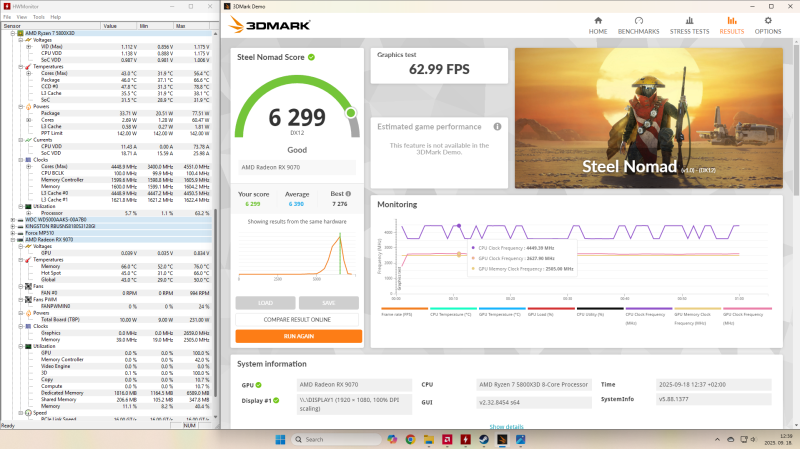Click the Fans icon under AMD Radeon RX 9070
The height and width of the screenshot is (449, 800).
28,286
